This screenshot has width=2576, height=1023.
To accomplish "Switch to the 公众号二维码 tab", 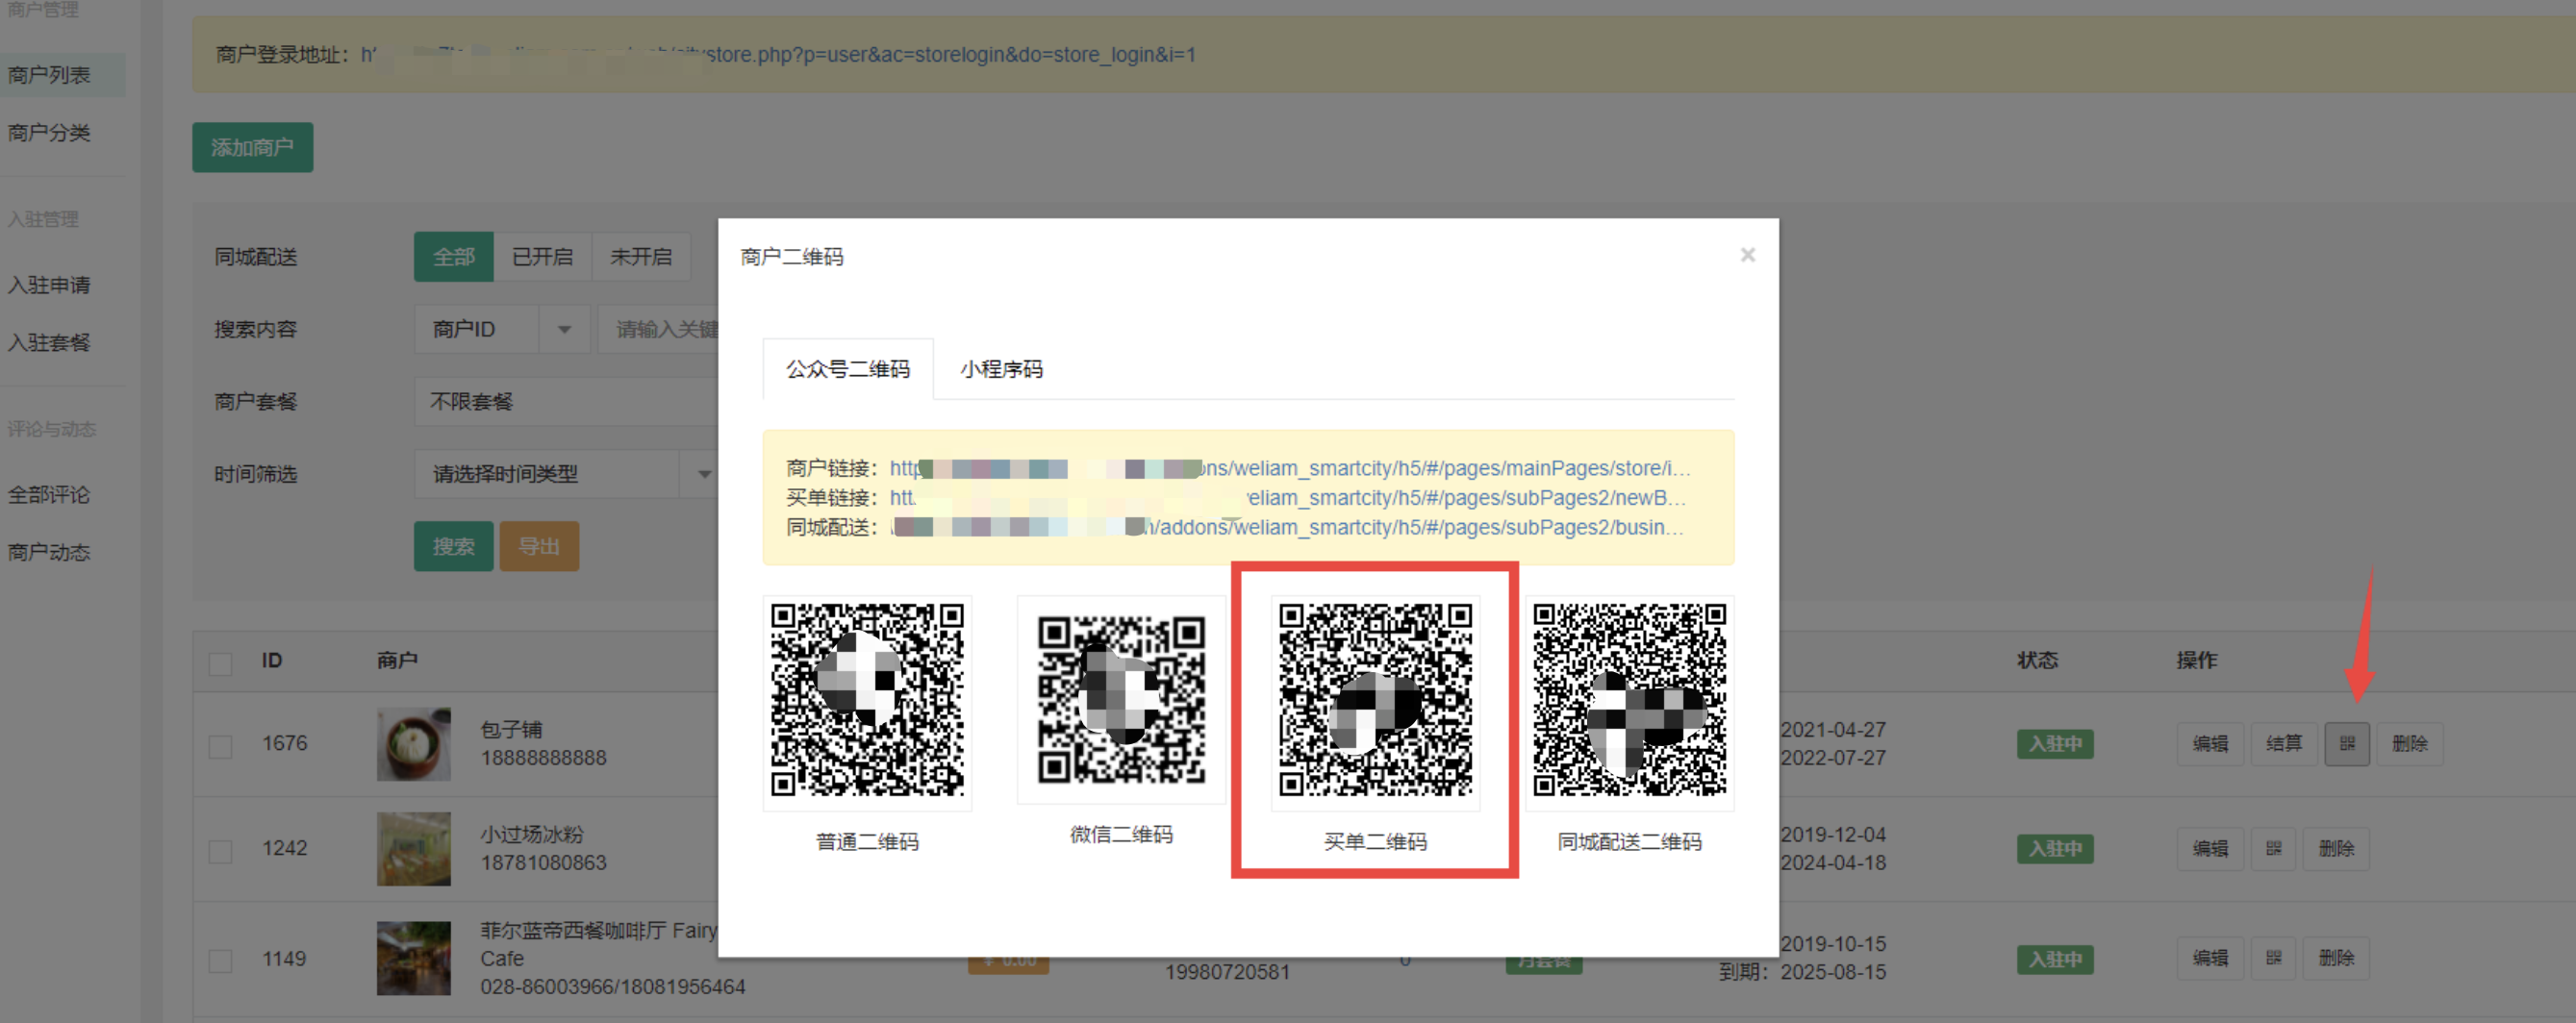I will pyautogui.click(x=848, y=369).
